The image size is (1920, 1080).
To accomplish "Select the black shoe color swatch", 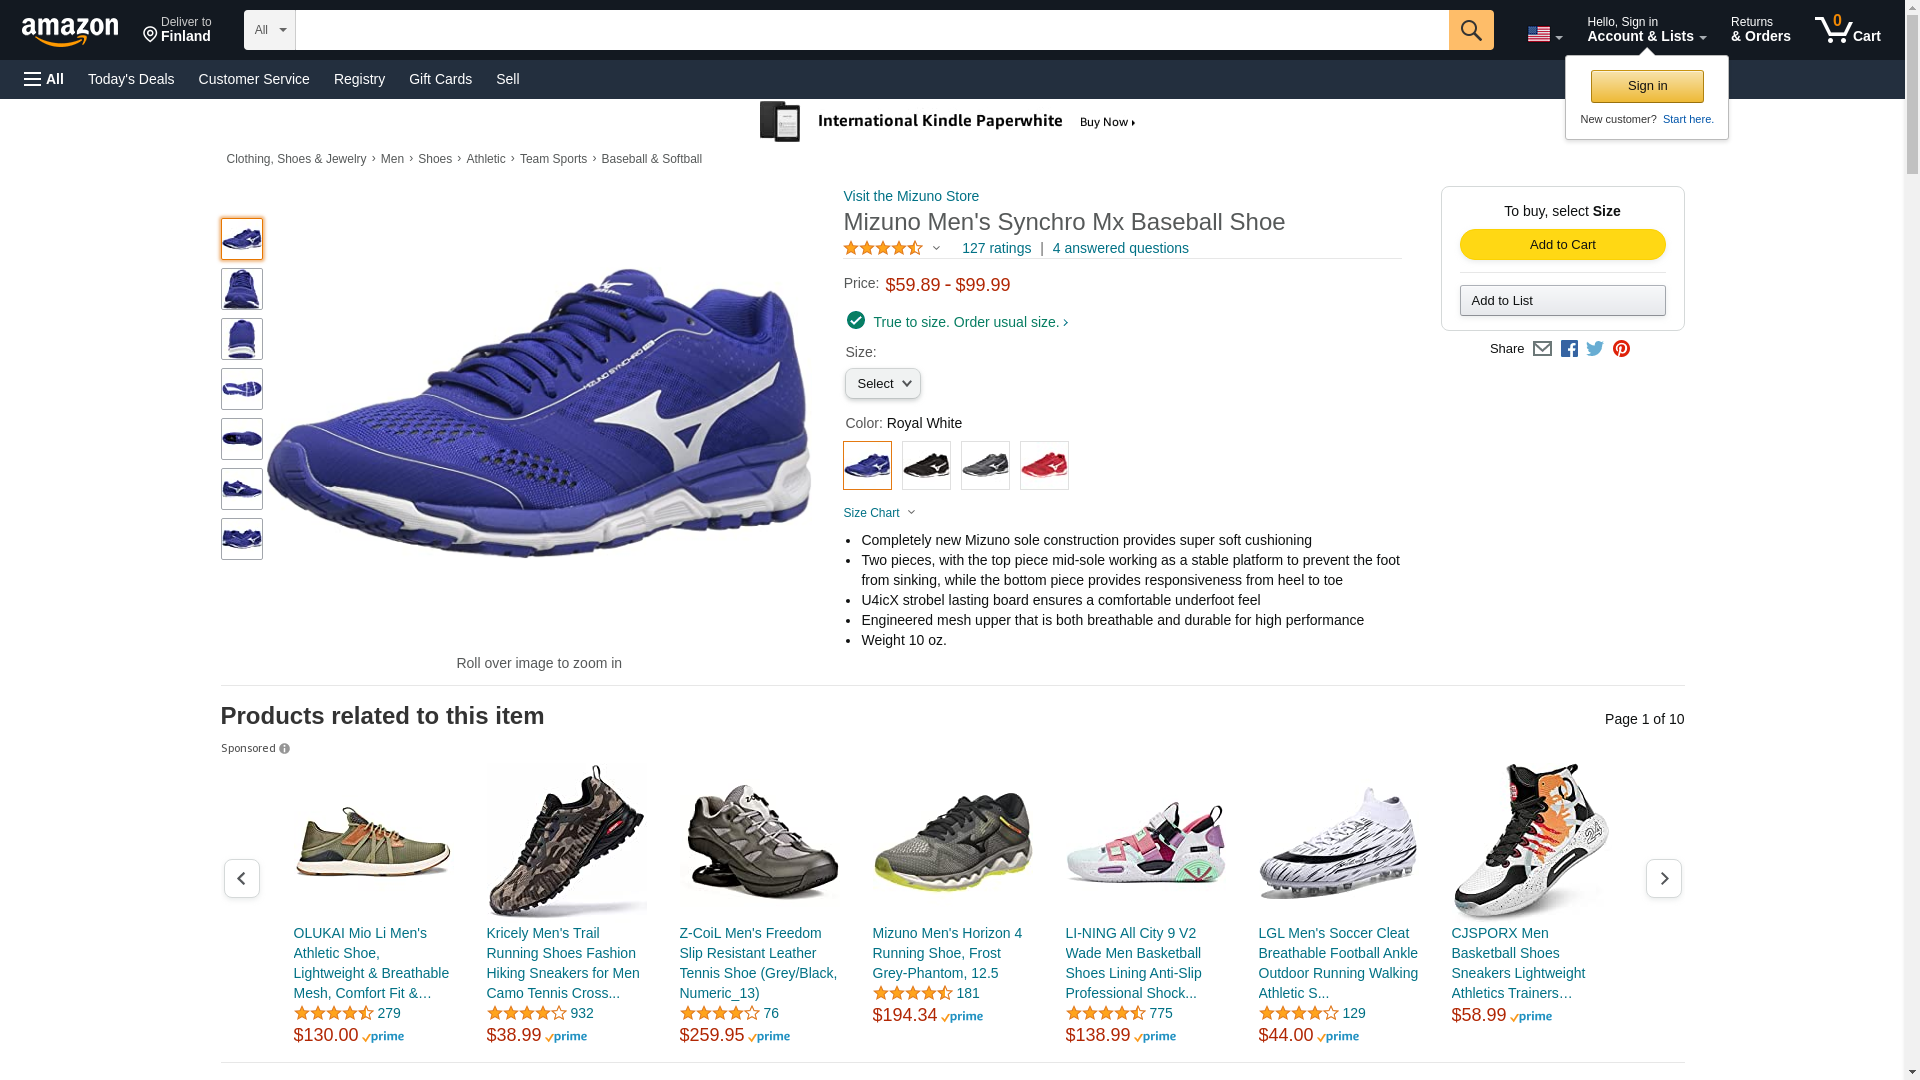I will [926, 466].
